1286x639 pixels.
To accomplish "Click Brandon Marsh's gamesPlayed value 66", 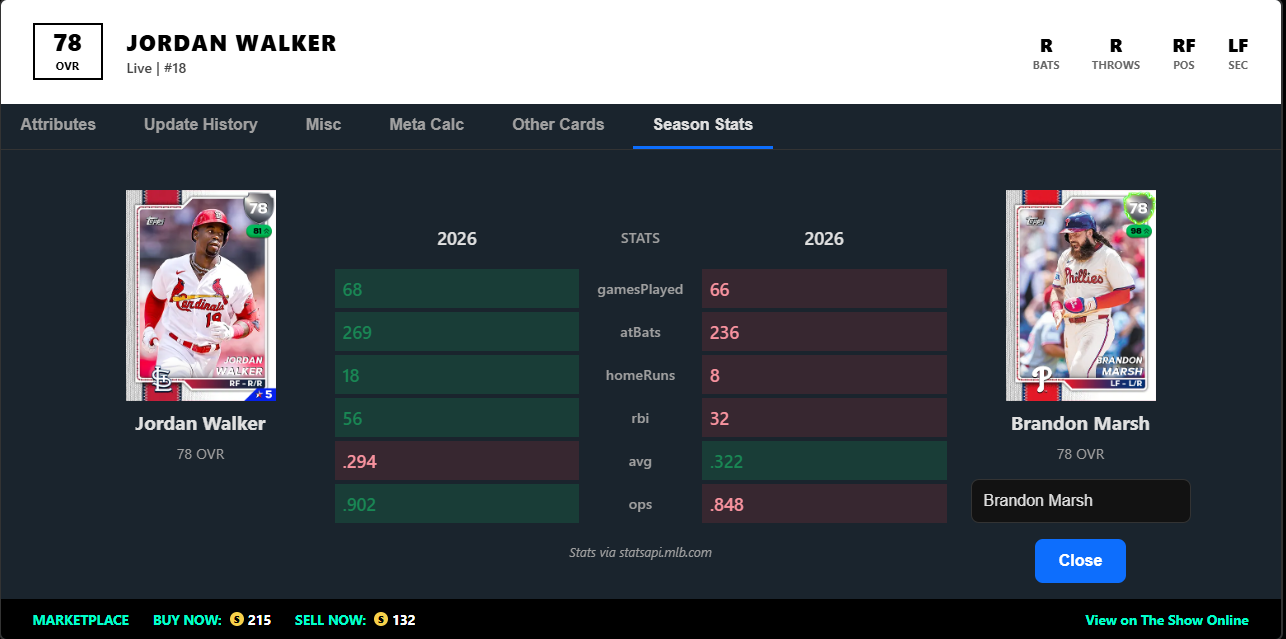I will (x=824, y=289).
